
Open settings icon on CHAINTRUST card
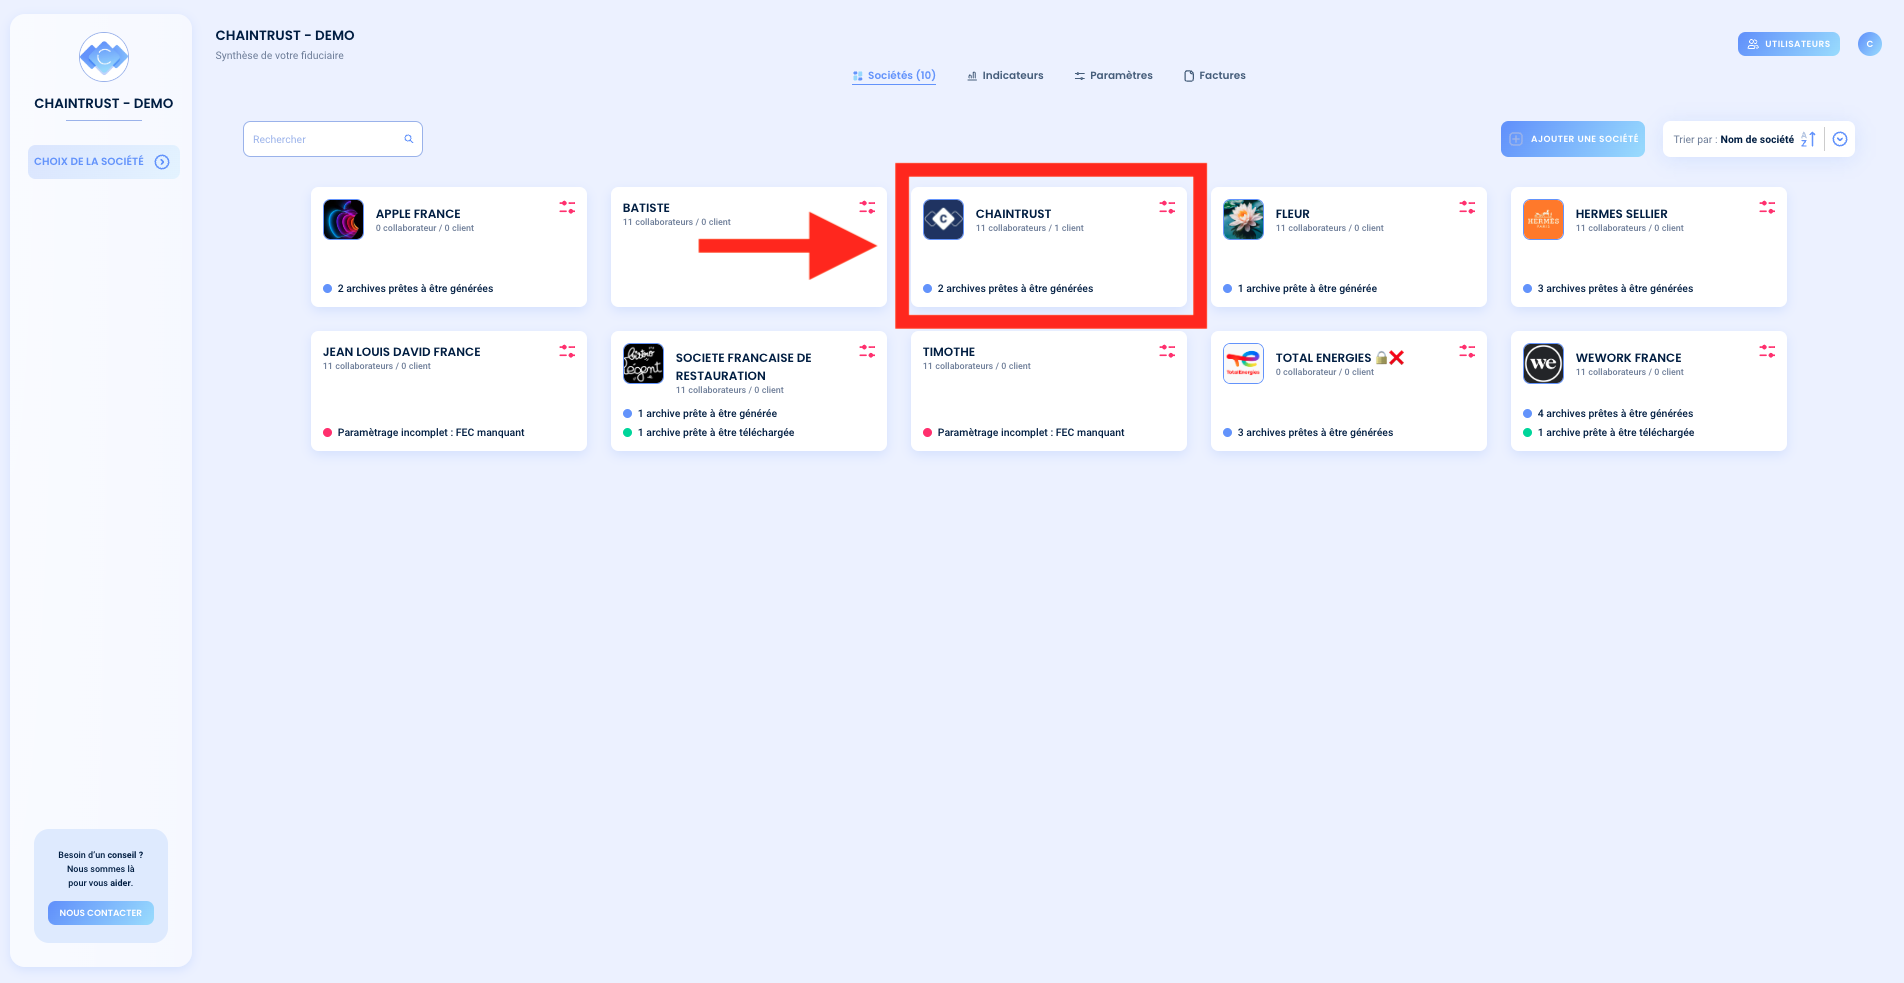(x=1167, y=207)
